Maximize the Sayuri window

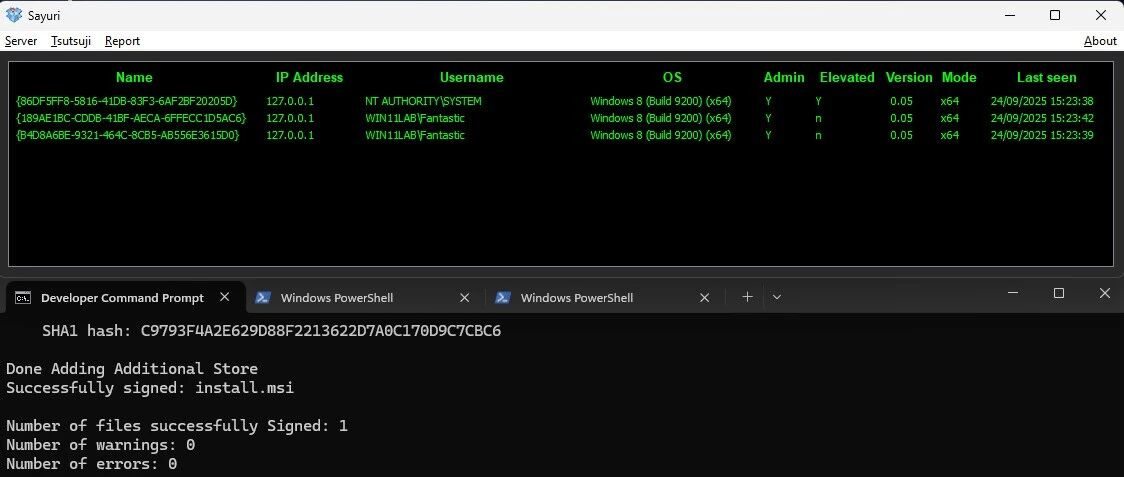1054,15
